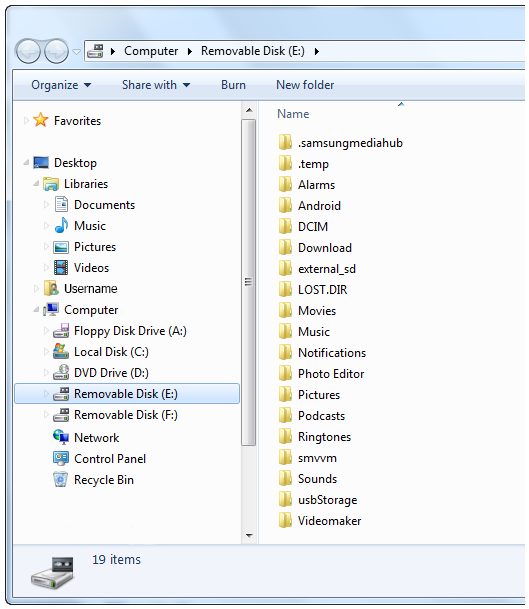Click the Music library note icon

[61, 225]
